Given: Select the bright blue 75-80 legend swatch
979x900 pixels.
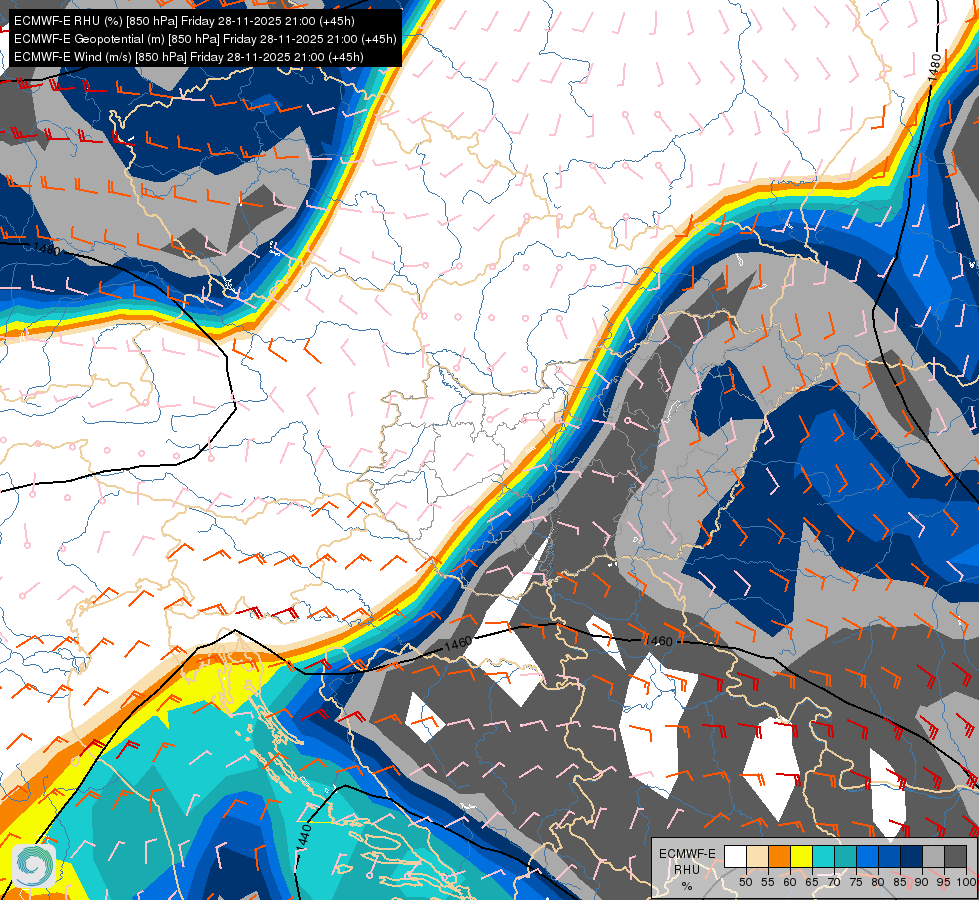Looking at the screenshot, I should coord(867,857).
